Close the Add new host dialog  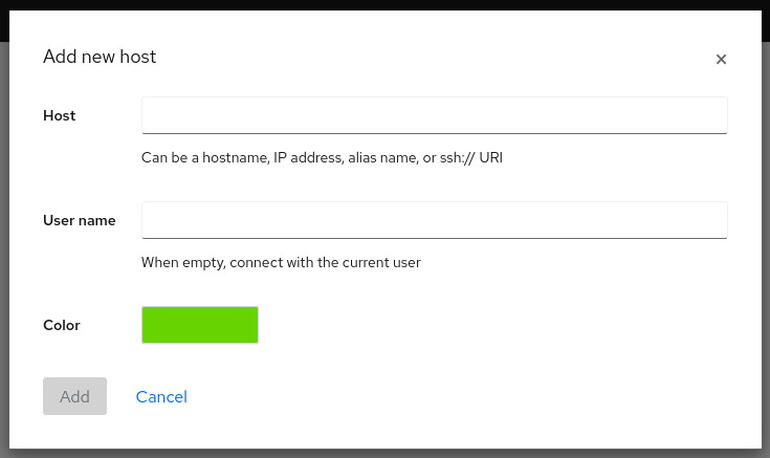coord(720,59)
